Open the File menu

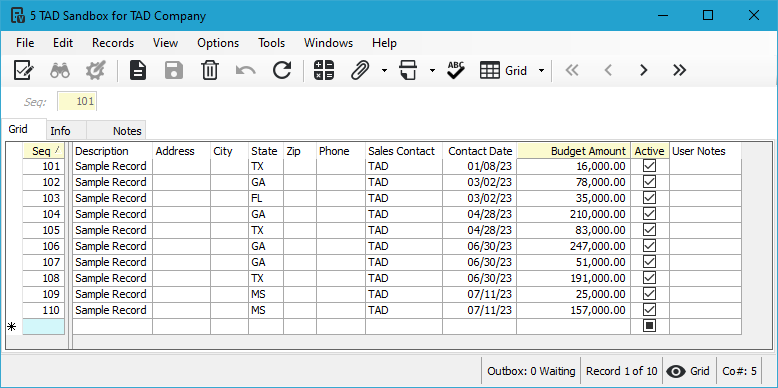coord(25,43)
